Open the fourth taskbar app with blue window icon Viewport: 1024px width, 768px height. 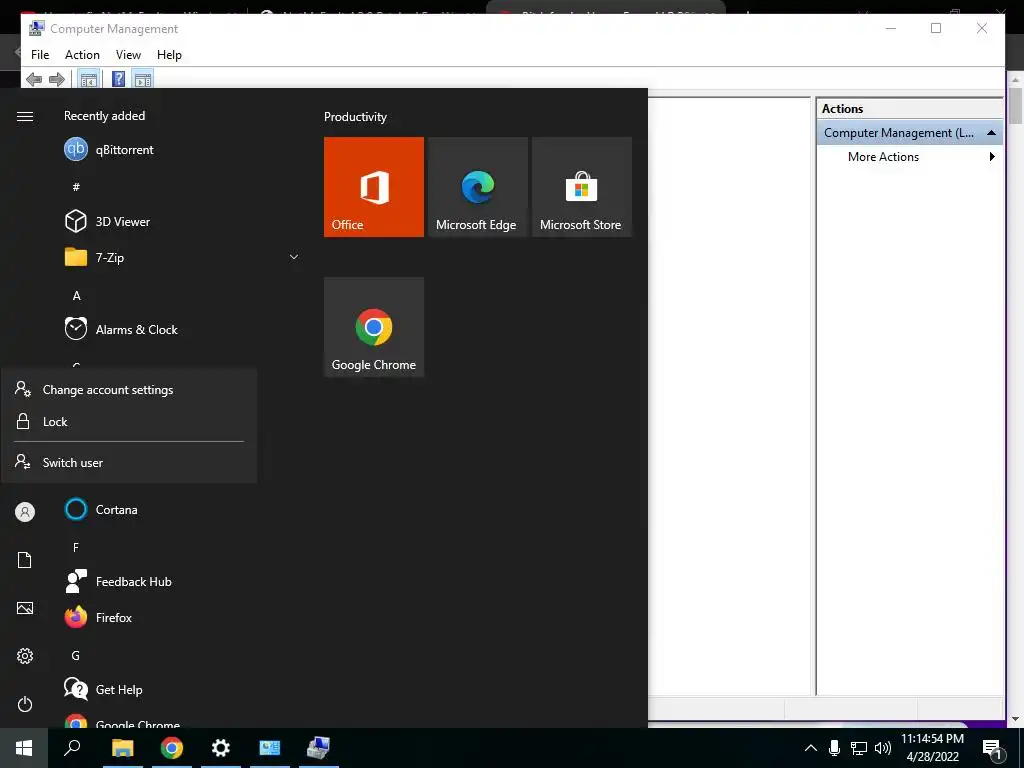pos(270,748)
